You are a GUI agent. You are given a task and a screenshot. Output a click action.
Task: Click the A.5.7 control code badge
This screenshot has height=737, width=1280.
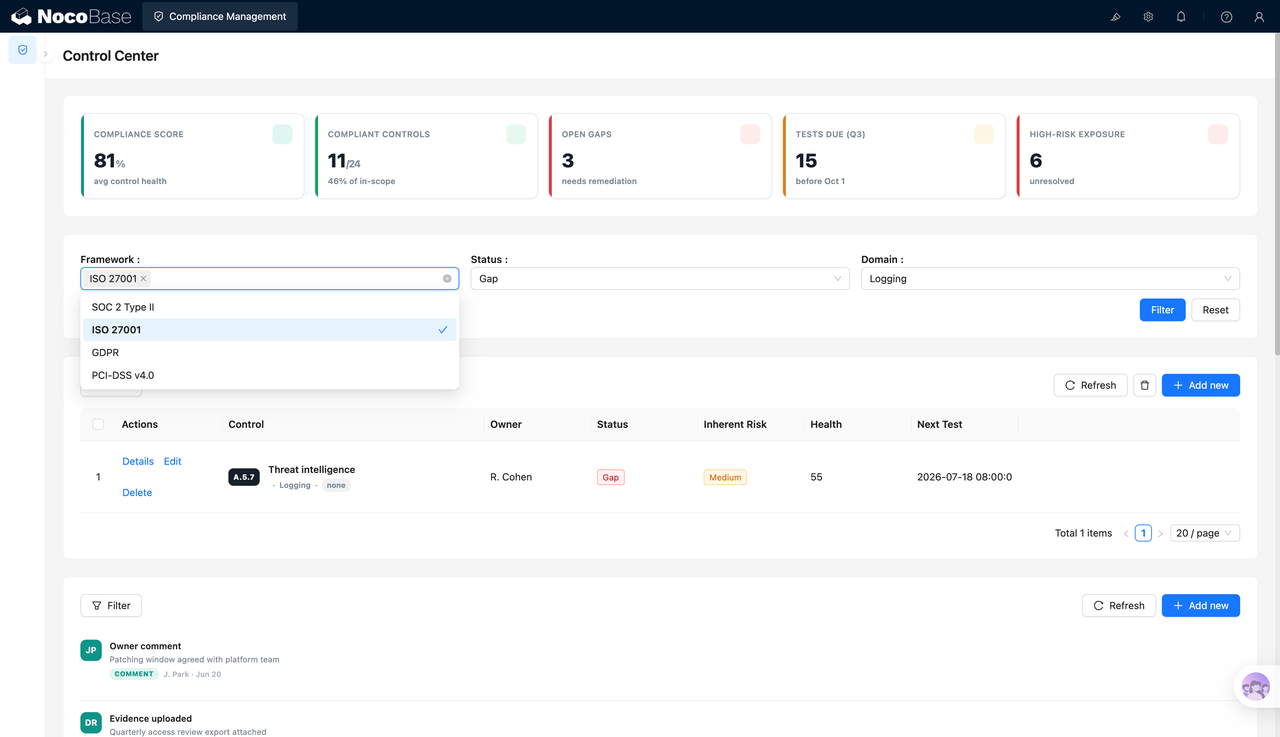tap(244, 478)
